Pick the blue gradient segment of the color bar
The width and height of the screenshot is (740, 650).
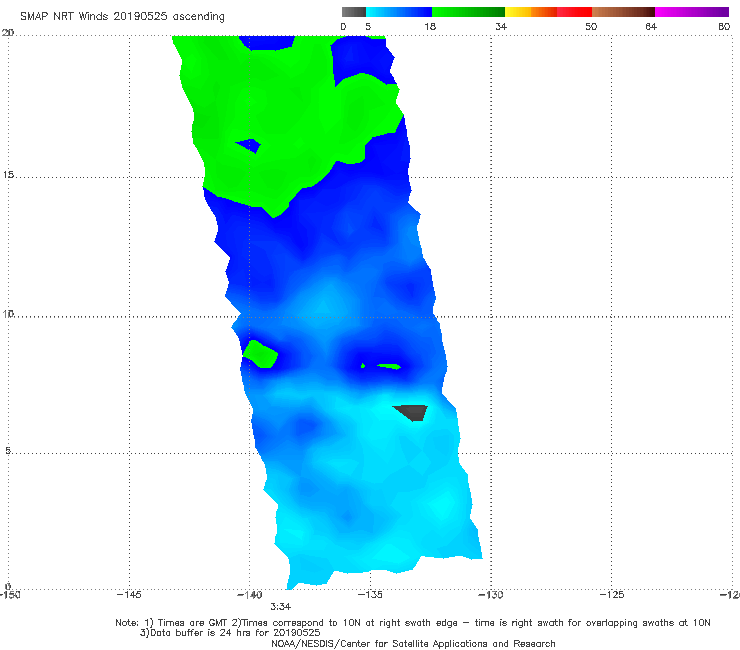[399, 12]
